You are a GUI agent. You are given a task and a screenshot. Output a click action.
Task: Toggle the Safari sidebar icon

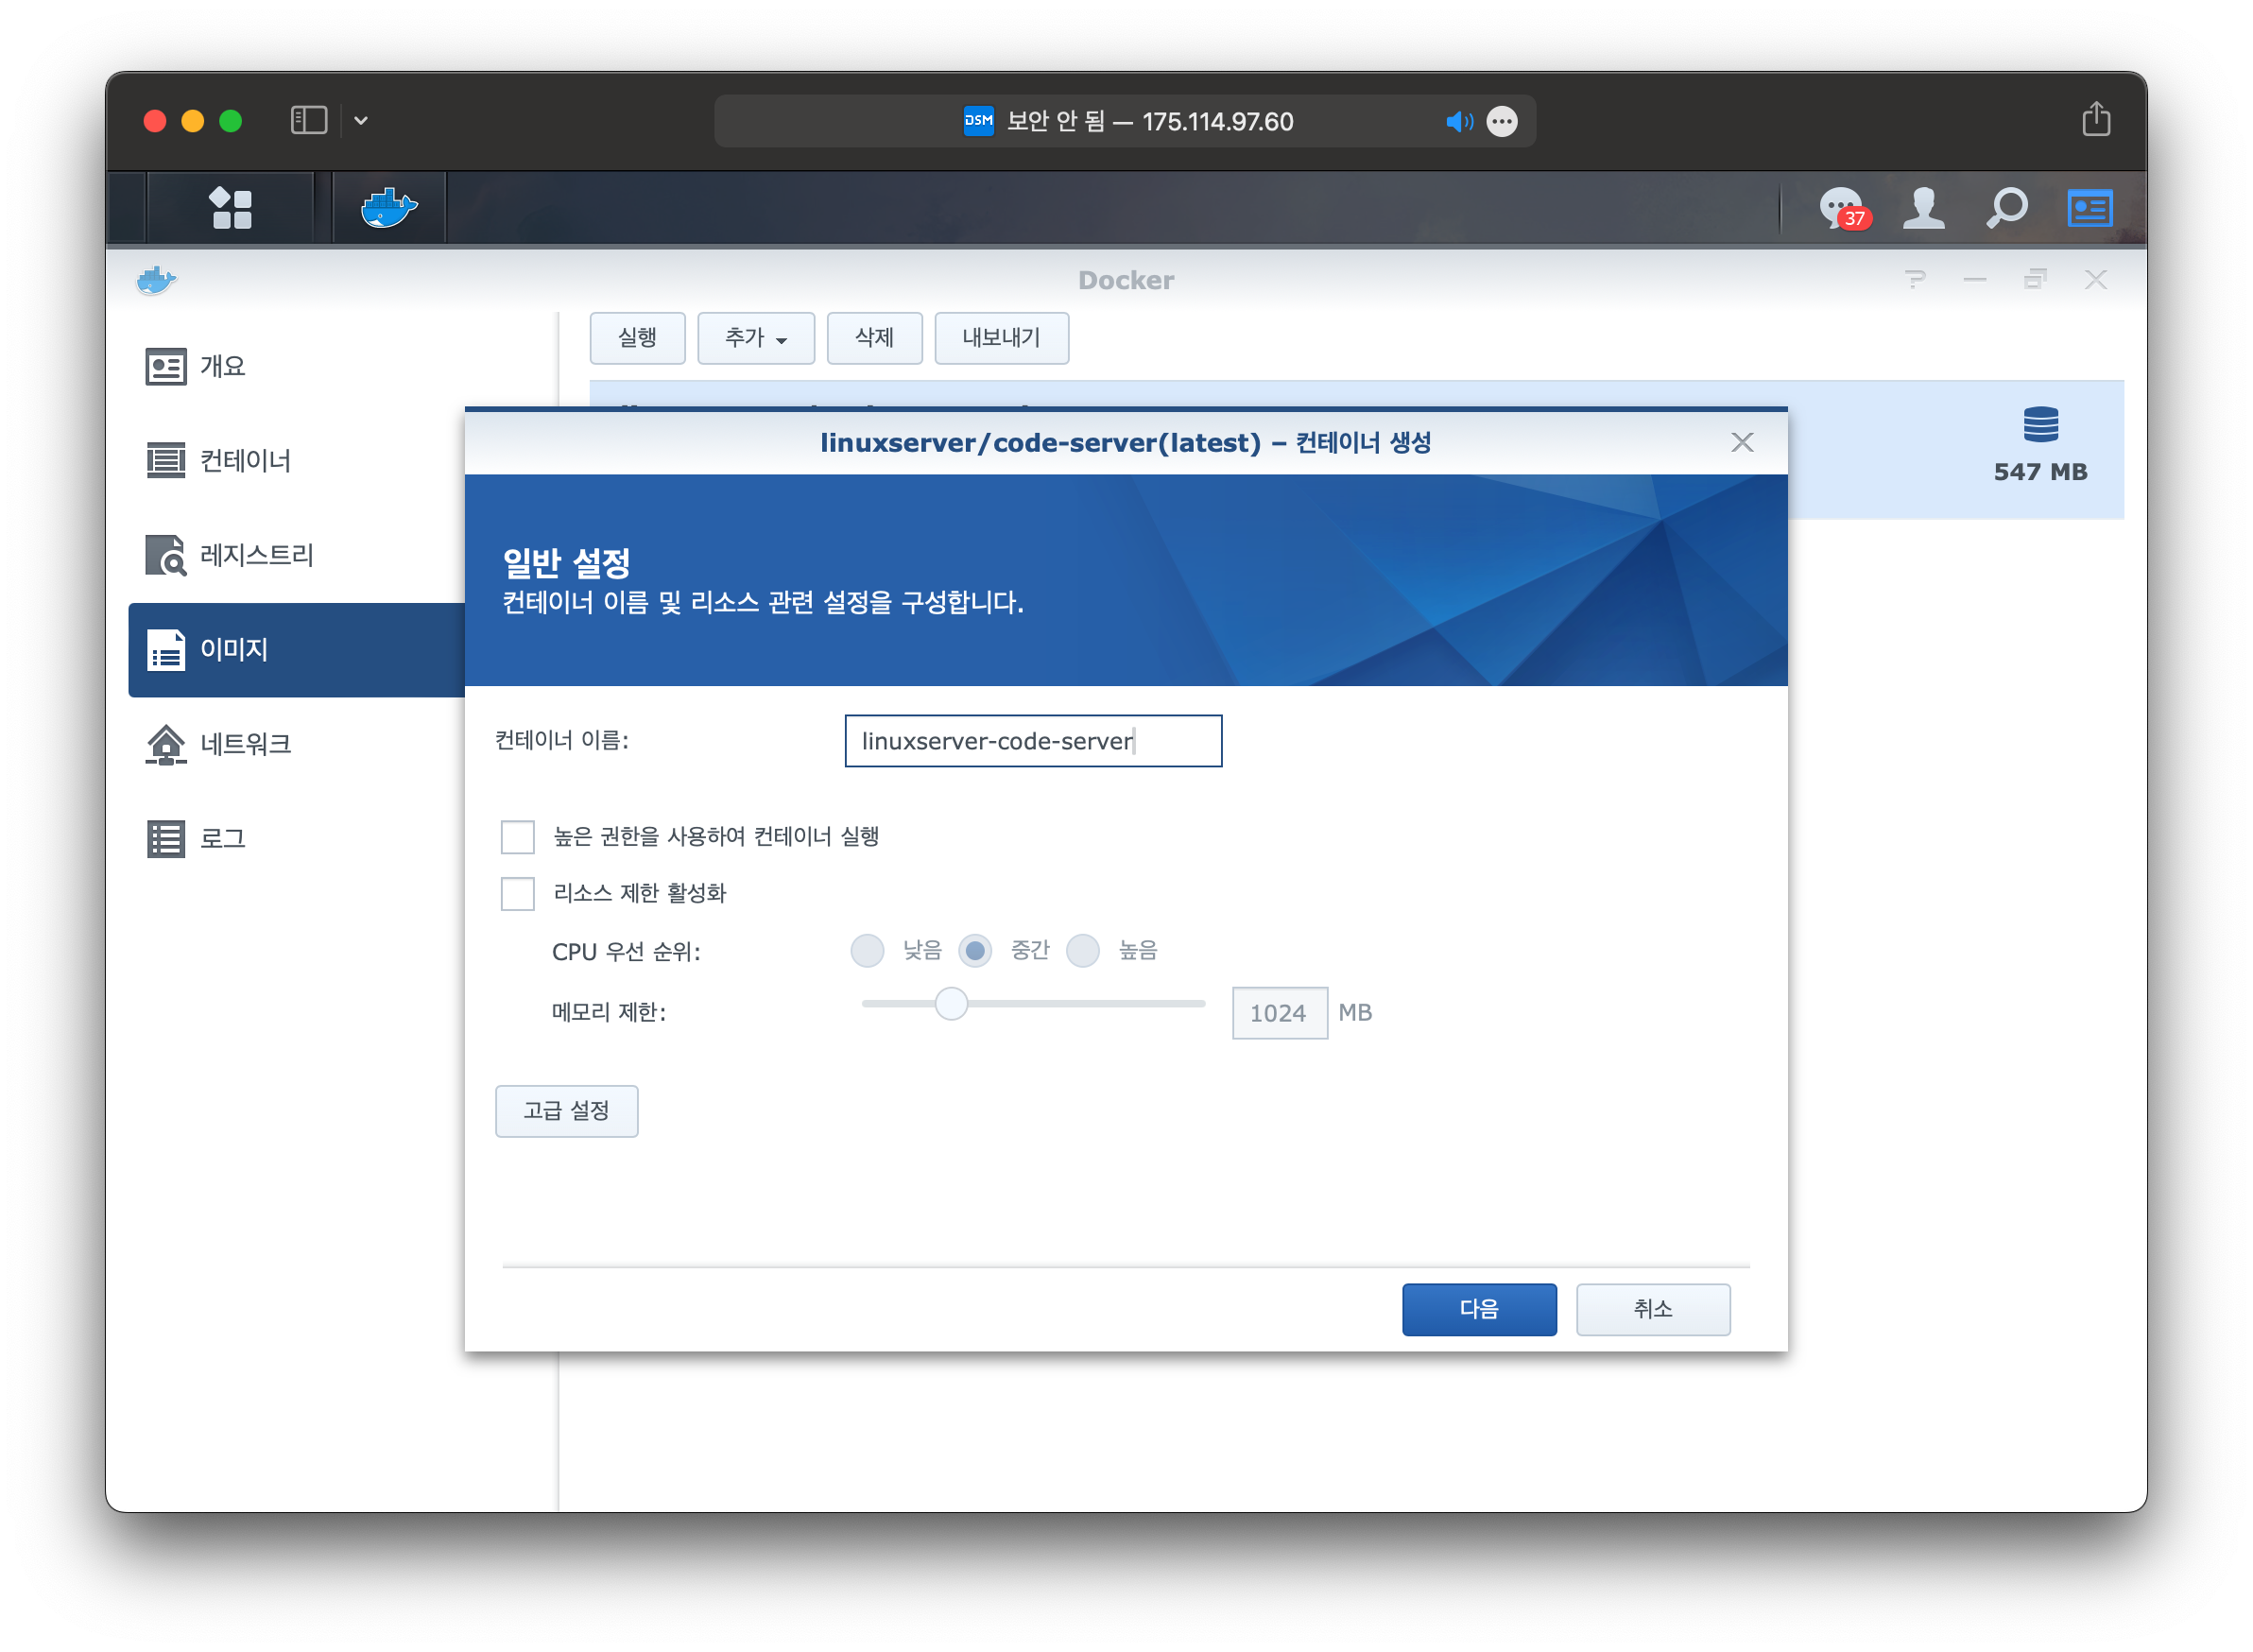tap(309, 121)
